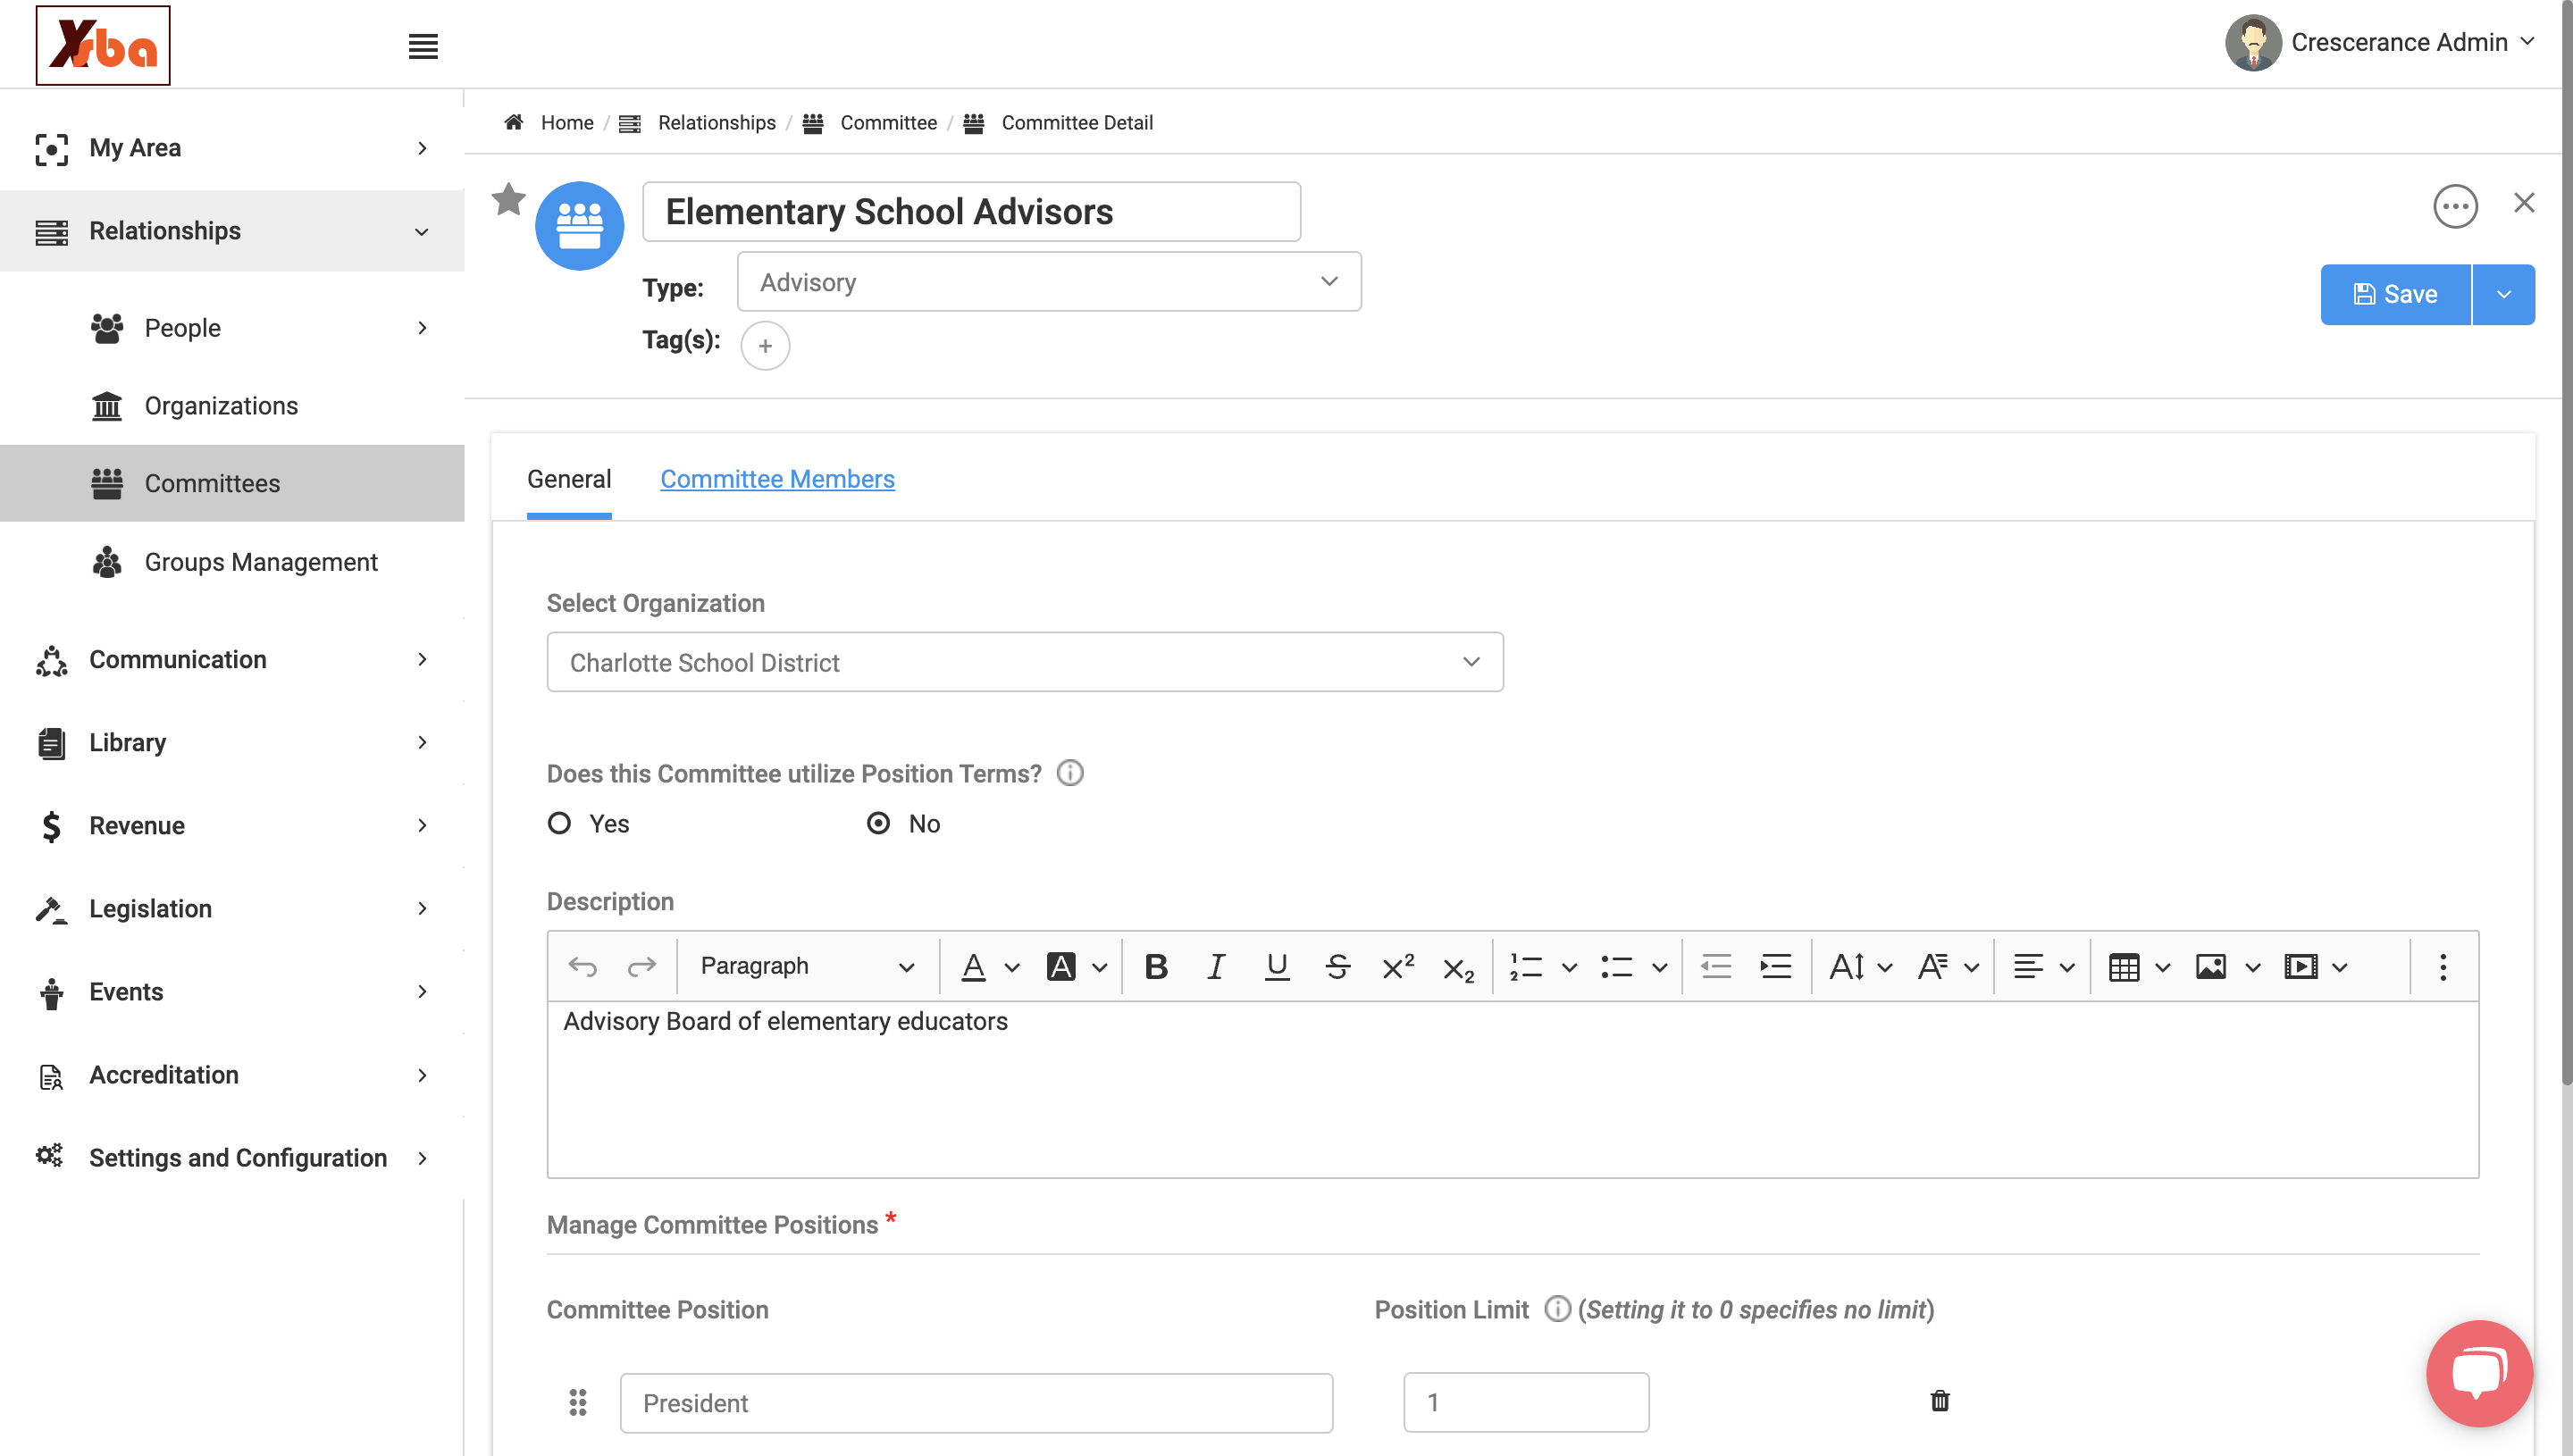Redo edit in description editor
Screen dimensions: 2573x1456
pos(641,966)
